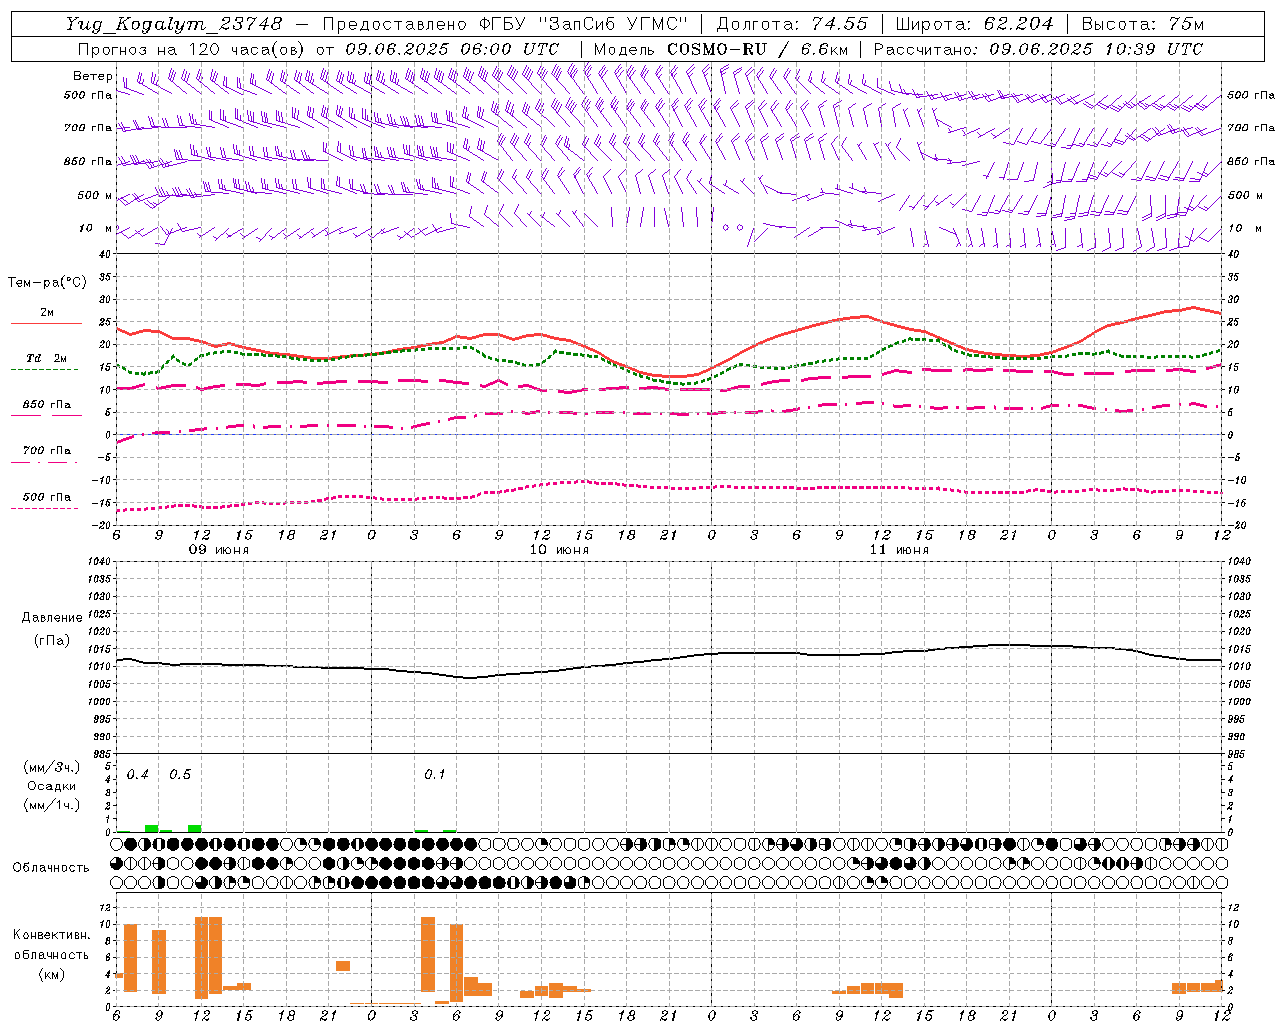Click the Td 2м legend label
Image resolution: width=1280 pixels, height=1024 pixels.
coord(46,358)
